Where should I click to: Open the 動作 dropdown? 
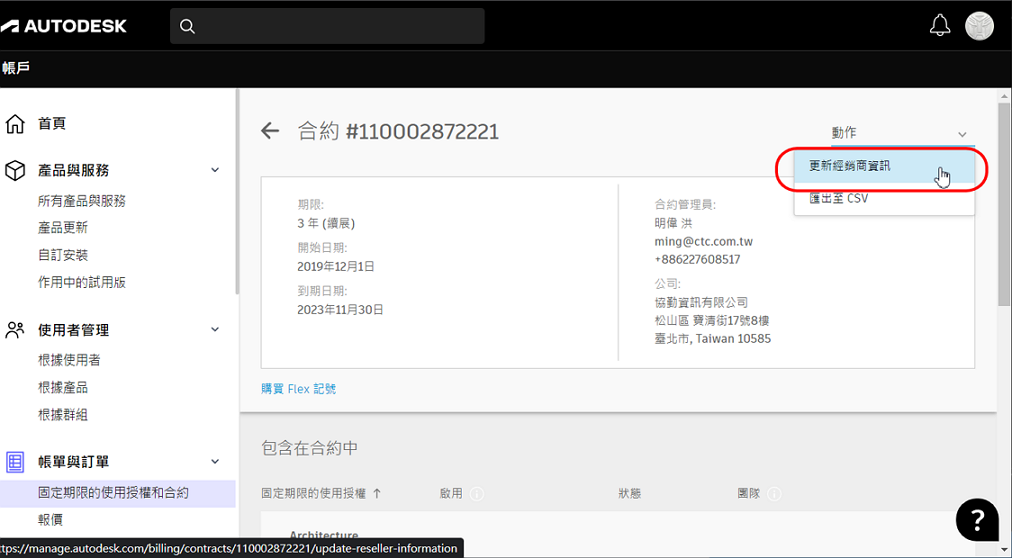pos(902,133)
